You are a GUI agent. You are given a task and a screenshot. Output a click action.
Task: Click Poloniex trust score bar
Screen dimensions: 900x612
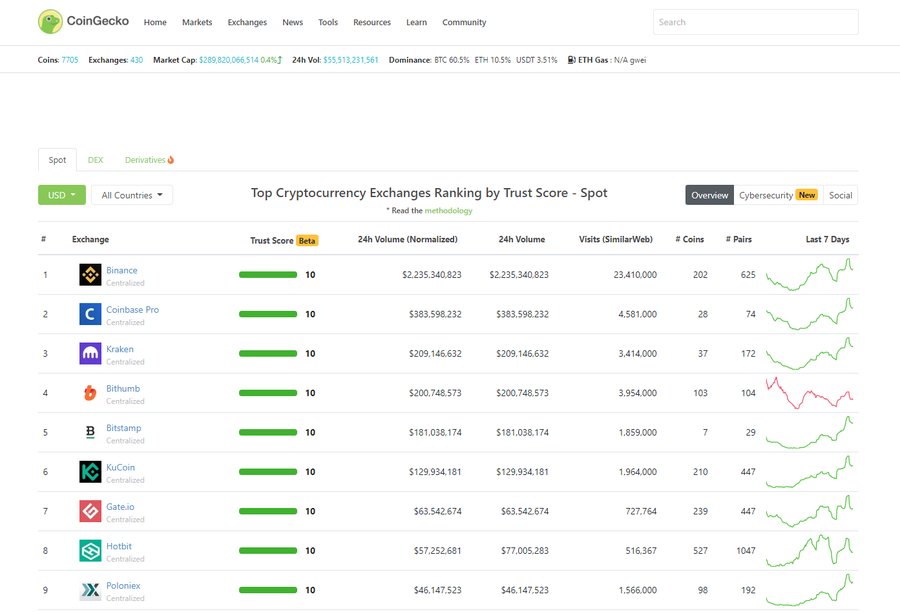tap(268, 590)
